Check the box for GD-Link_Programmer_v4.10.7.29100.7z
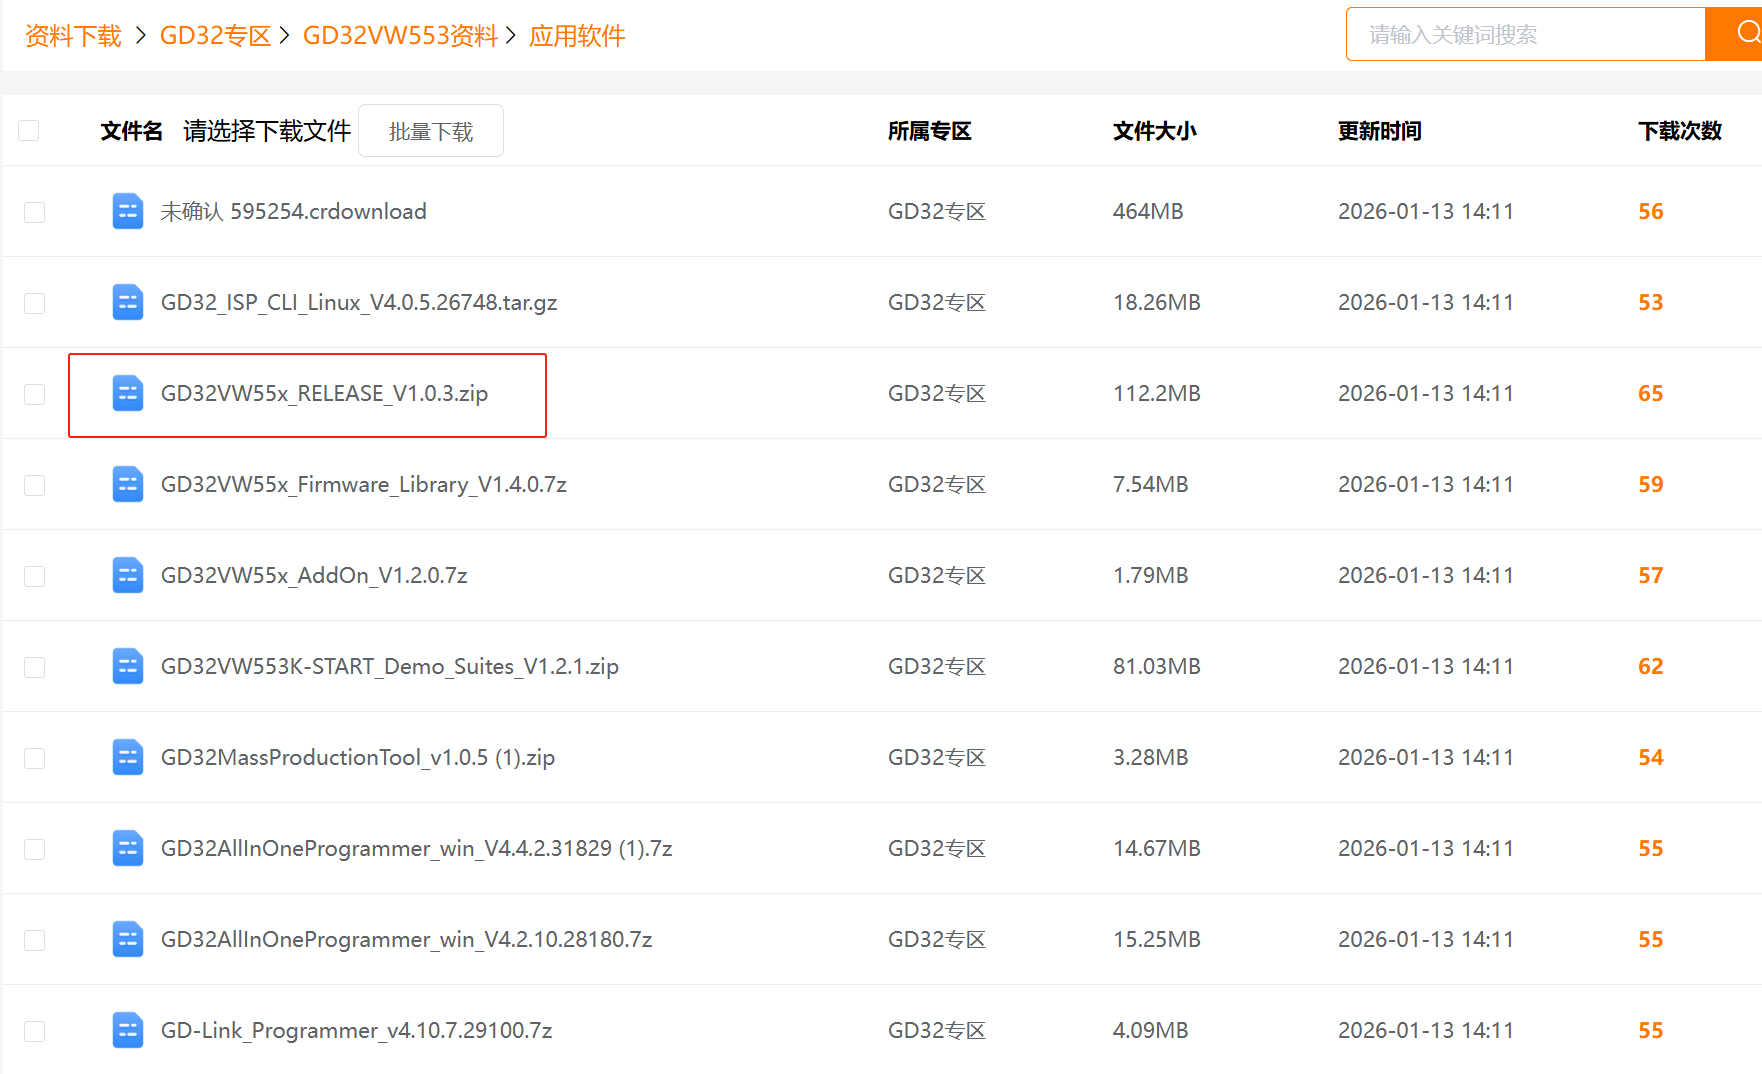This screenshot has width=1762, height=1074. pos(35,1031)
